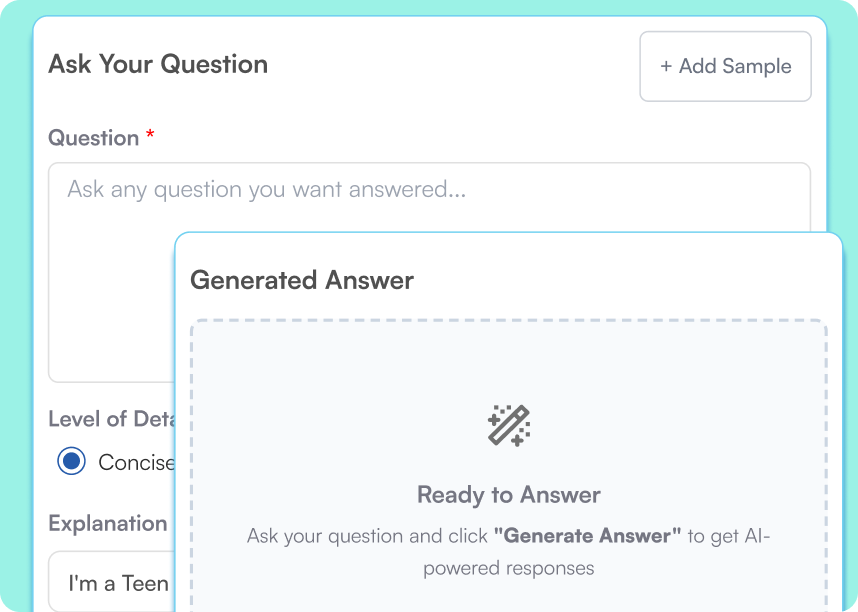Click the Ask Your Question heading
This screenshot has width=858, height=612.
pos(158,64)
